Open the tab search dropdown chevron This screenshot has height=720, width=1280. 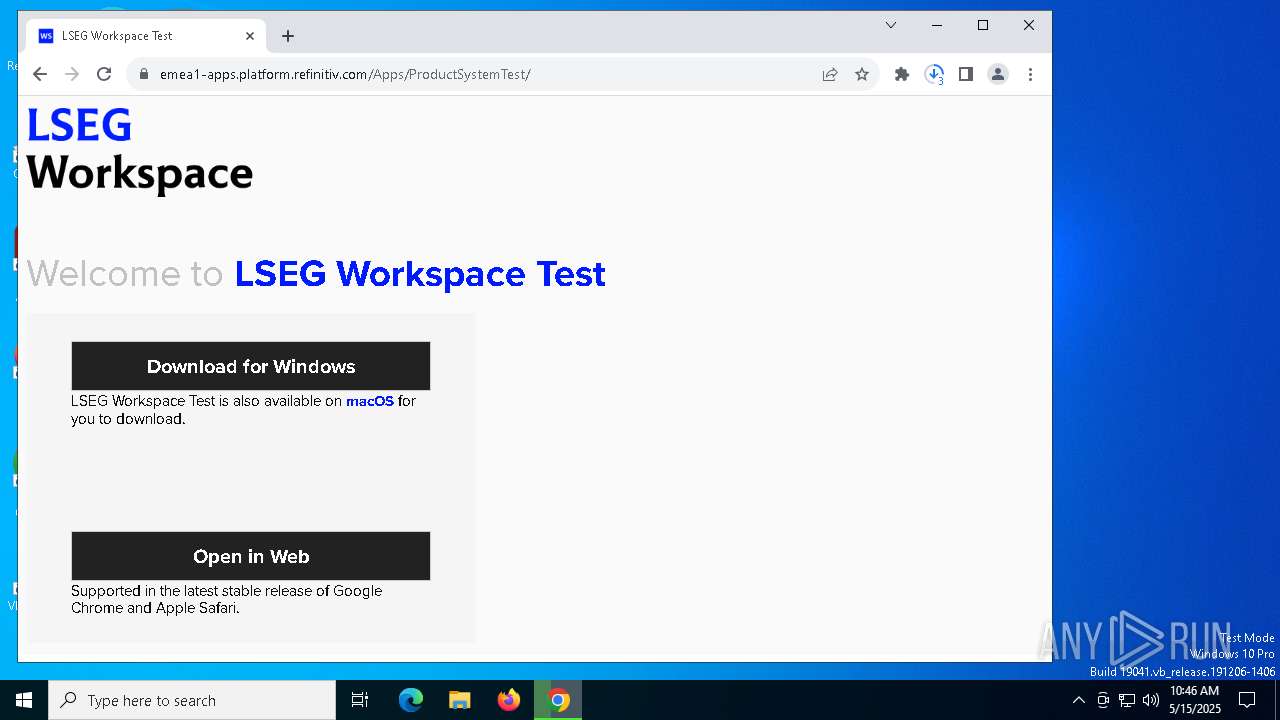(891, 25)
